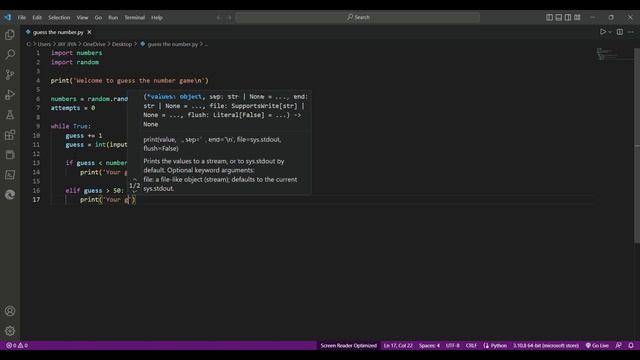Click 'elif guess > 50:' line

(x=94, y=190)
